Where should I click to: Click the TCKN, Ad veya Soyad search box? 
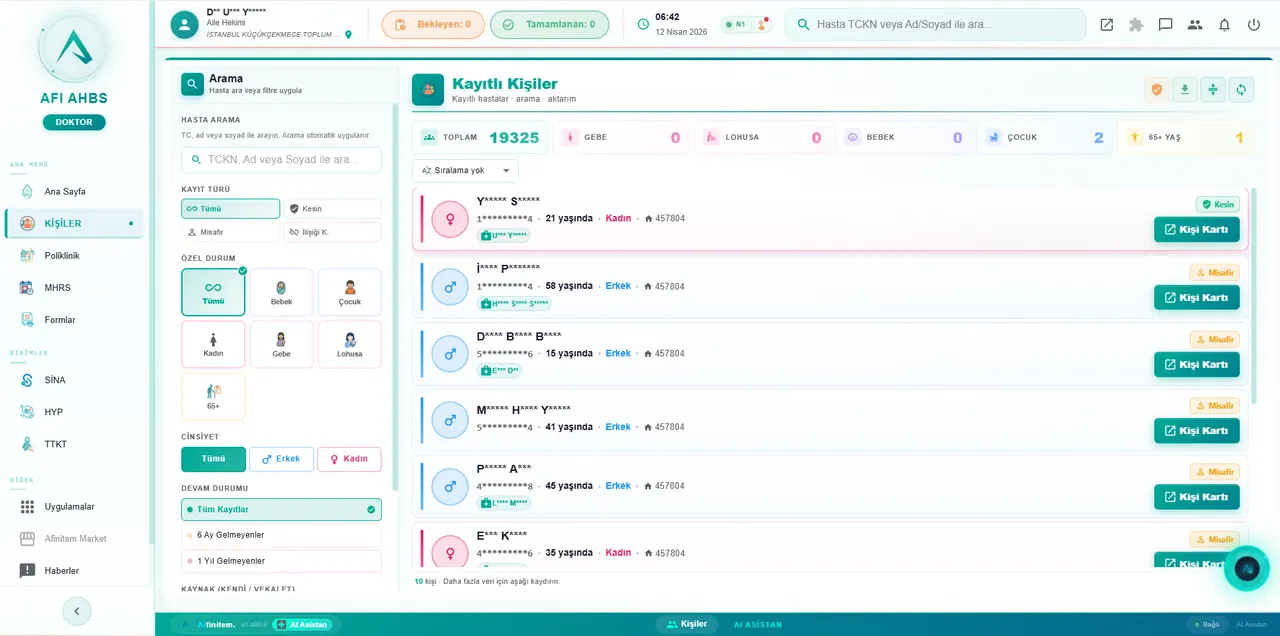[281, 160]
